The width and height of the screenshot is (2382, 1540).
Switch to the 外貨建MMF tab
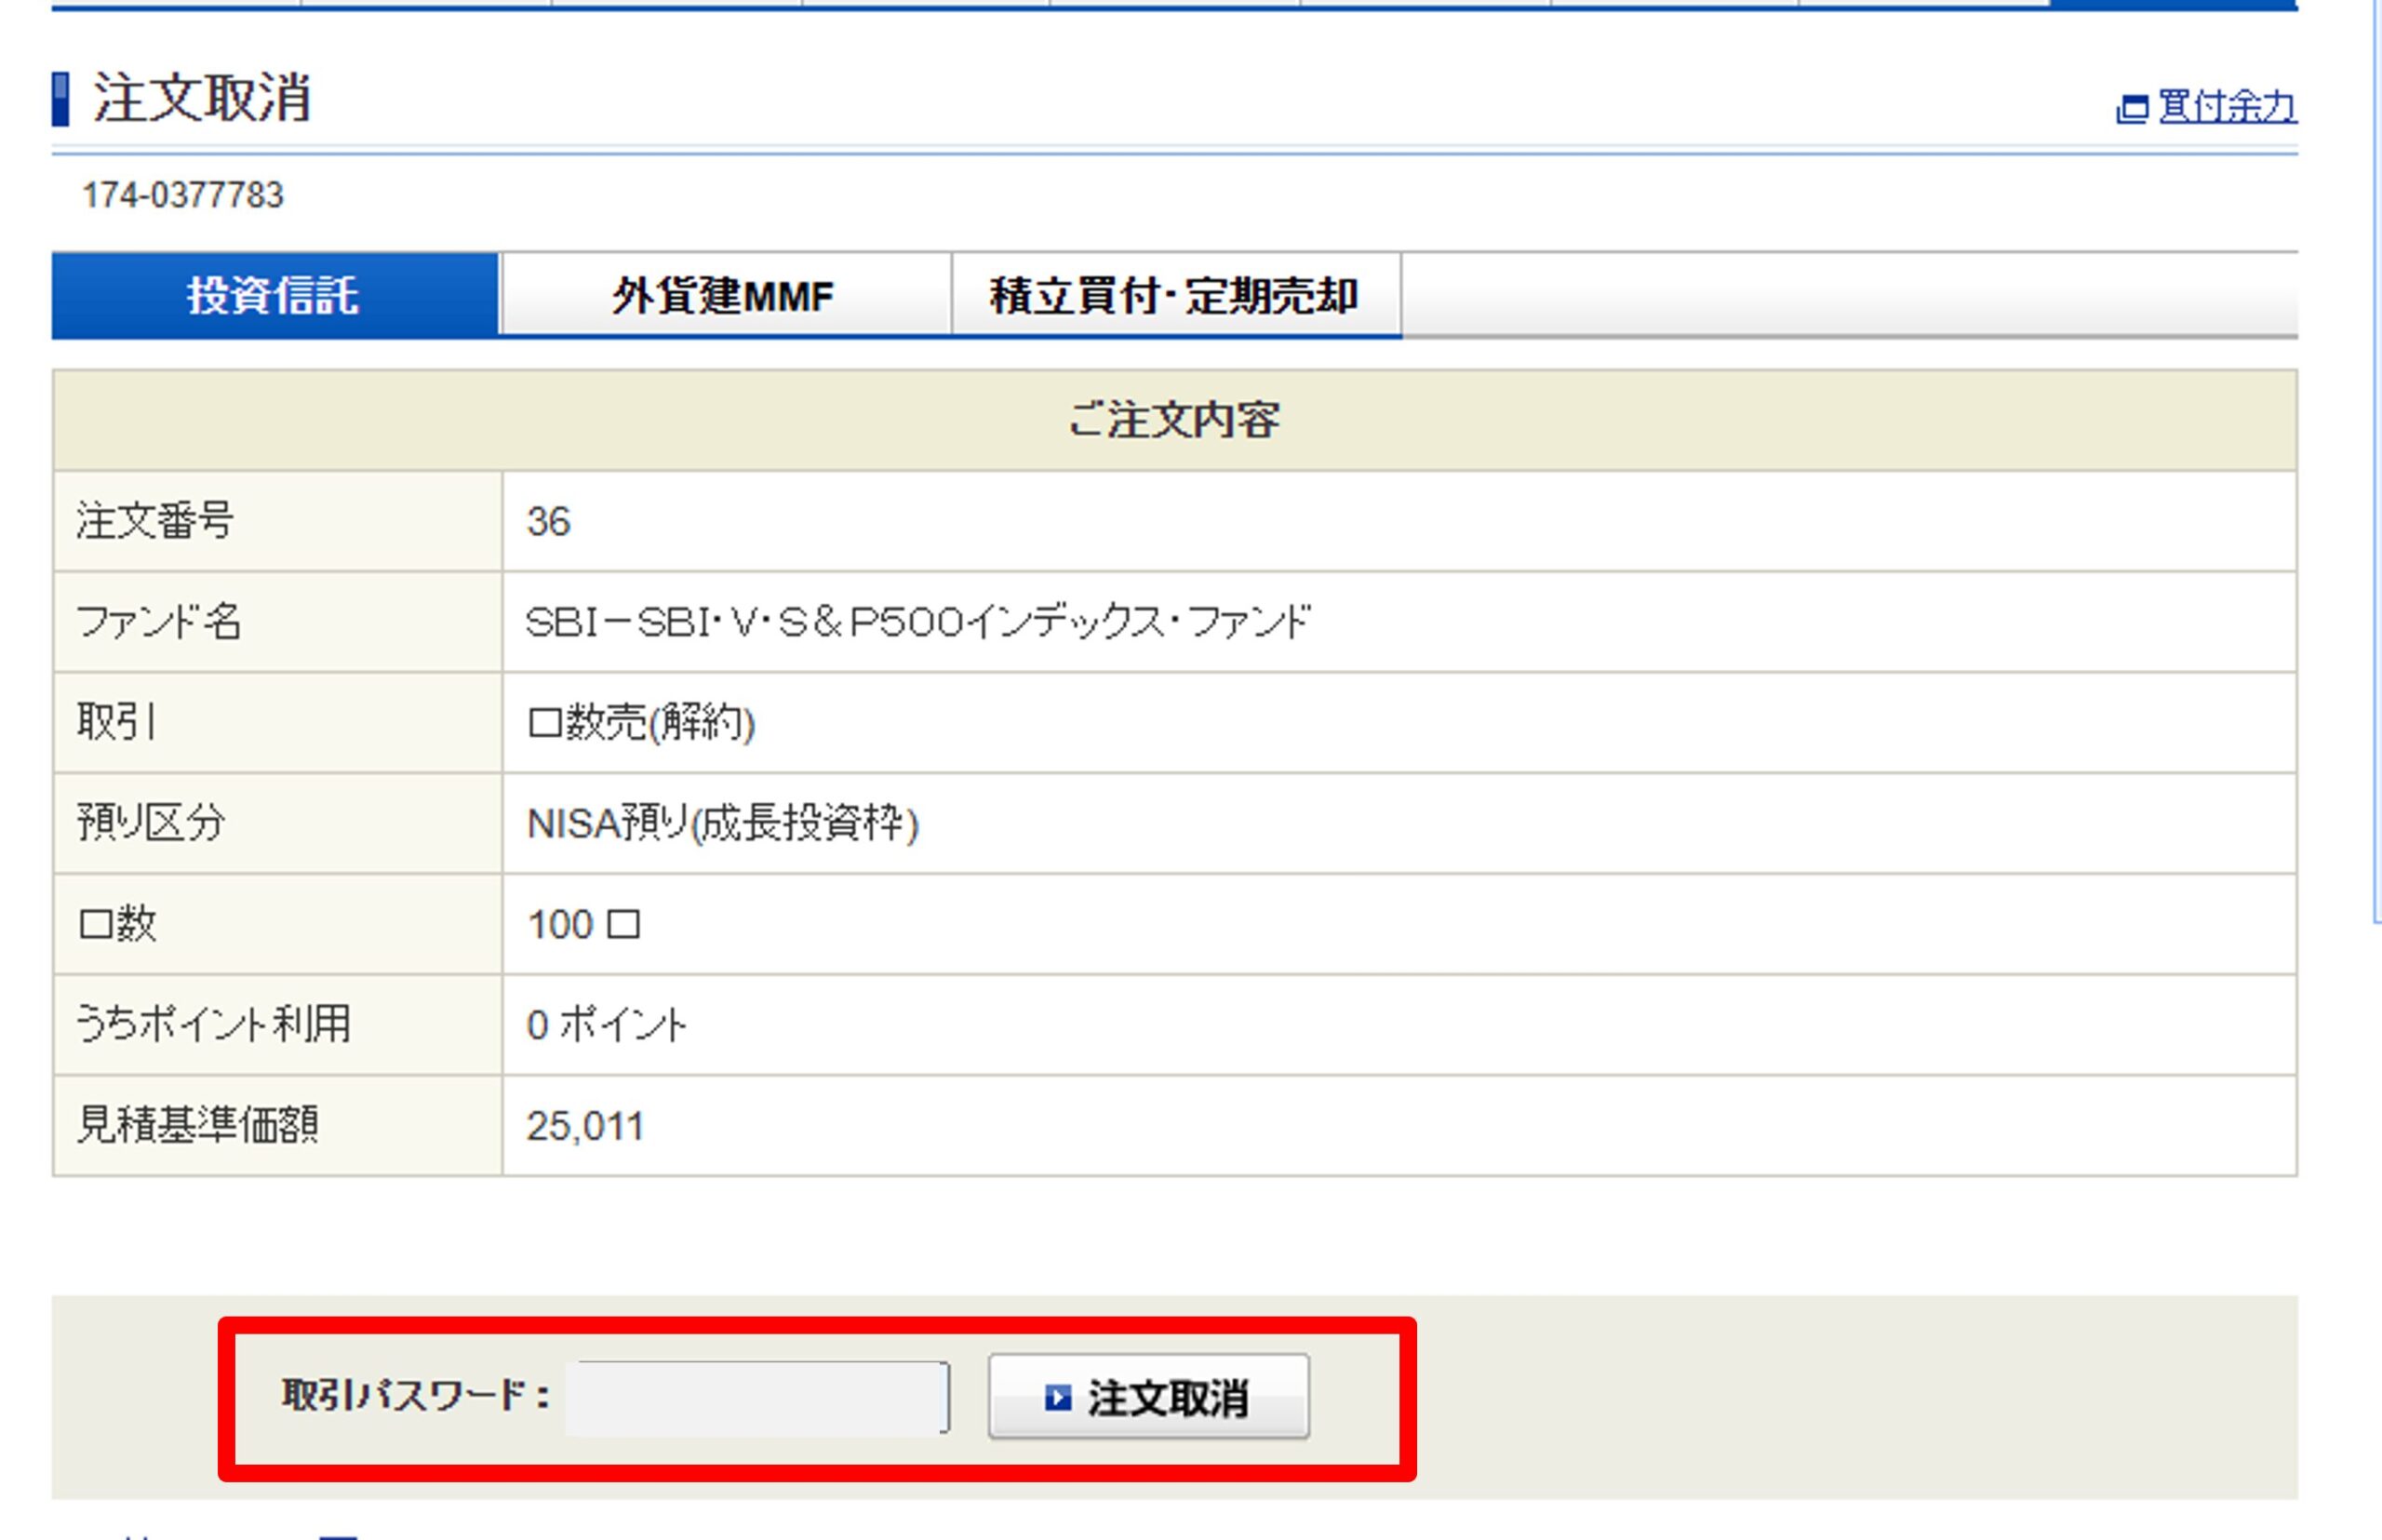724,296
